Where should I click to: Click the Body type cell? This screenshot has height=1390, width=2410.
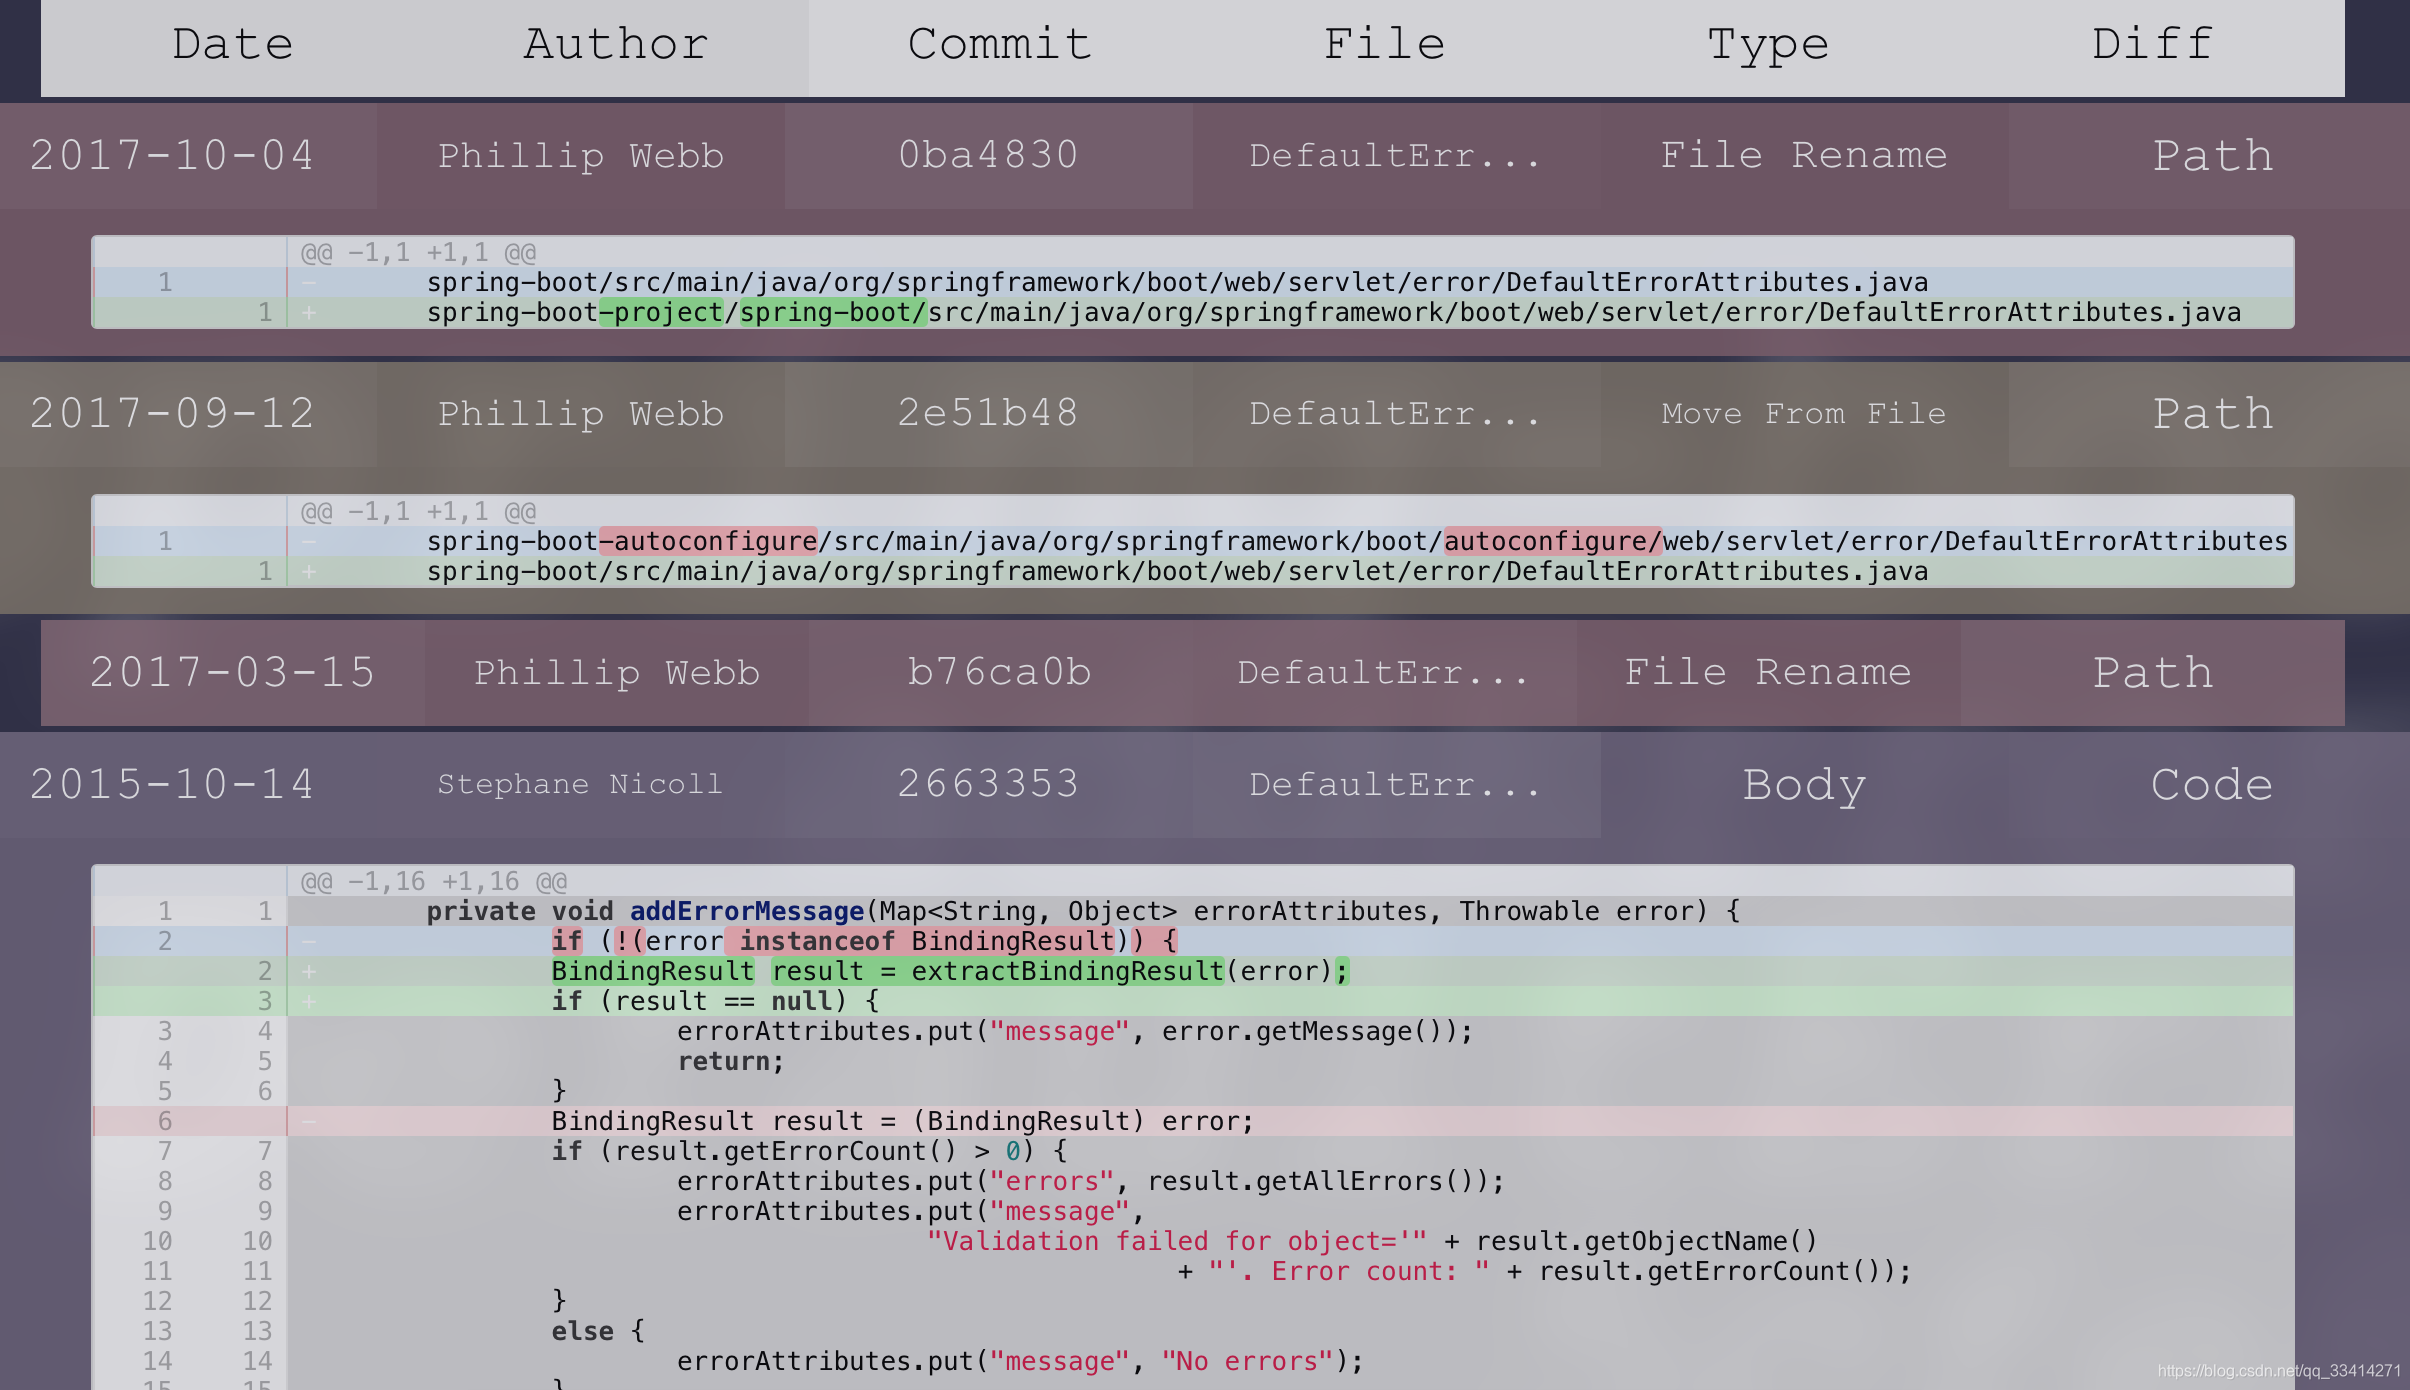click(1804, 785)
